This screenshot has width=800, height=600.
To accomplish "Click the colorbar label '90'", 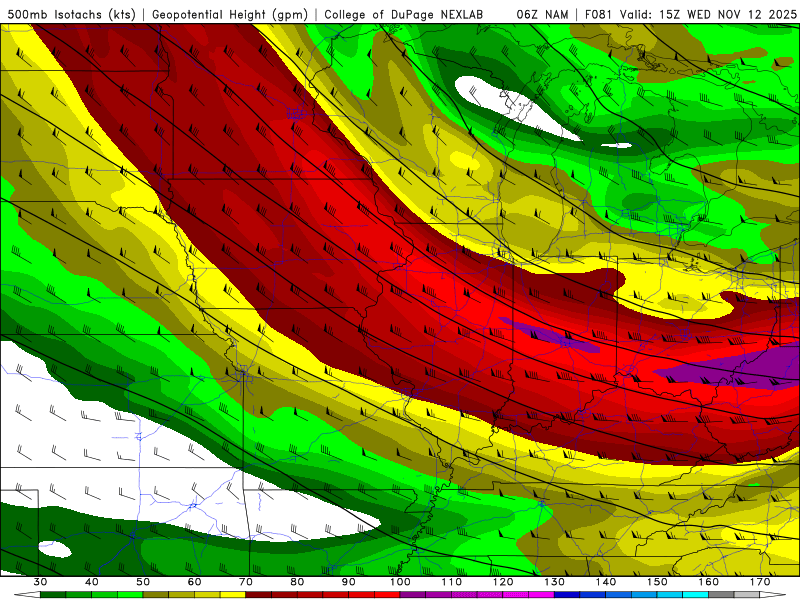I will pos(348,582).
